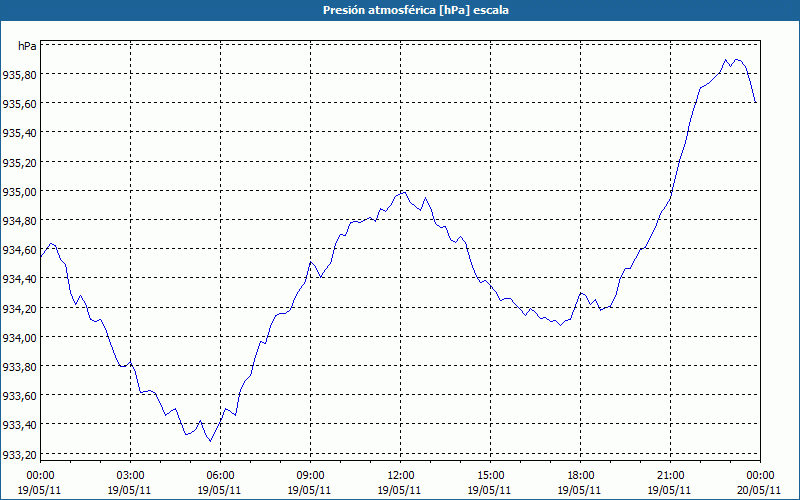This screenshot has height=500, width=800.
Task: Pick the 933,60 pressure label
Action: (x=19, y=395)
